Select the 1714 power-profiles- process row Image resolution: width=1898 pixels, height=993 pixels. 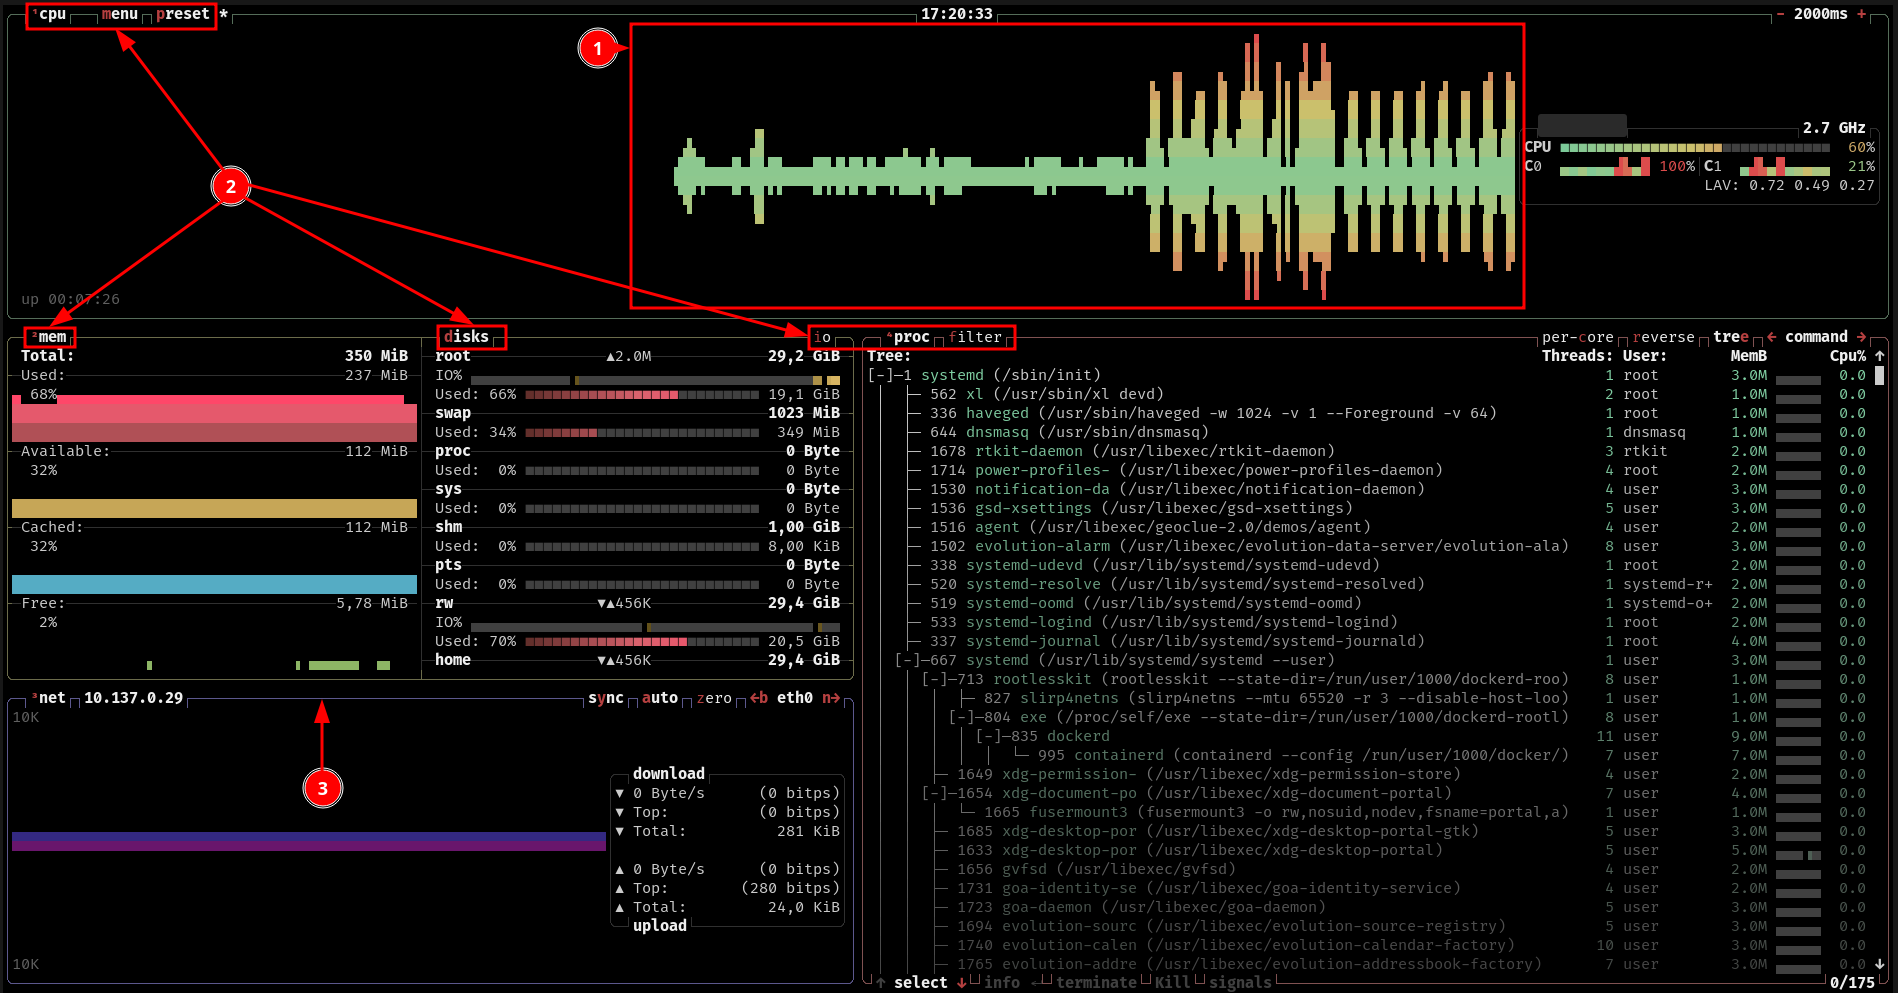(x=1368, y=470)
